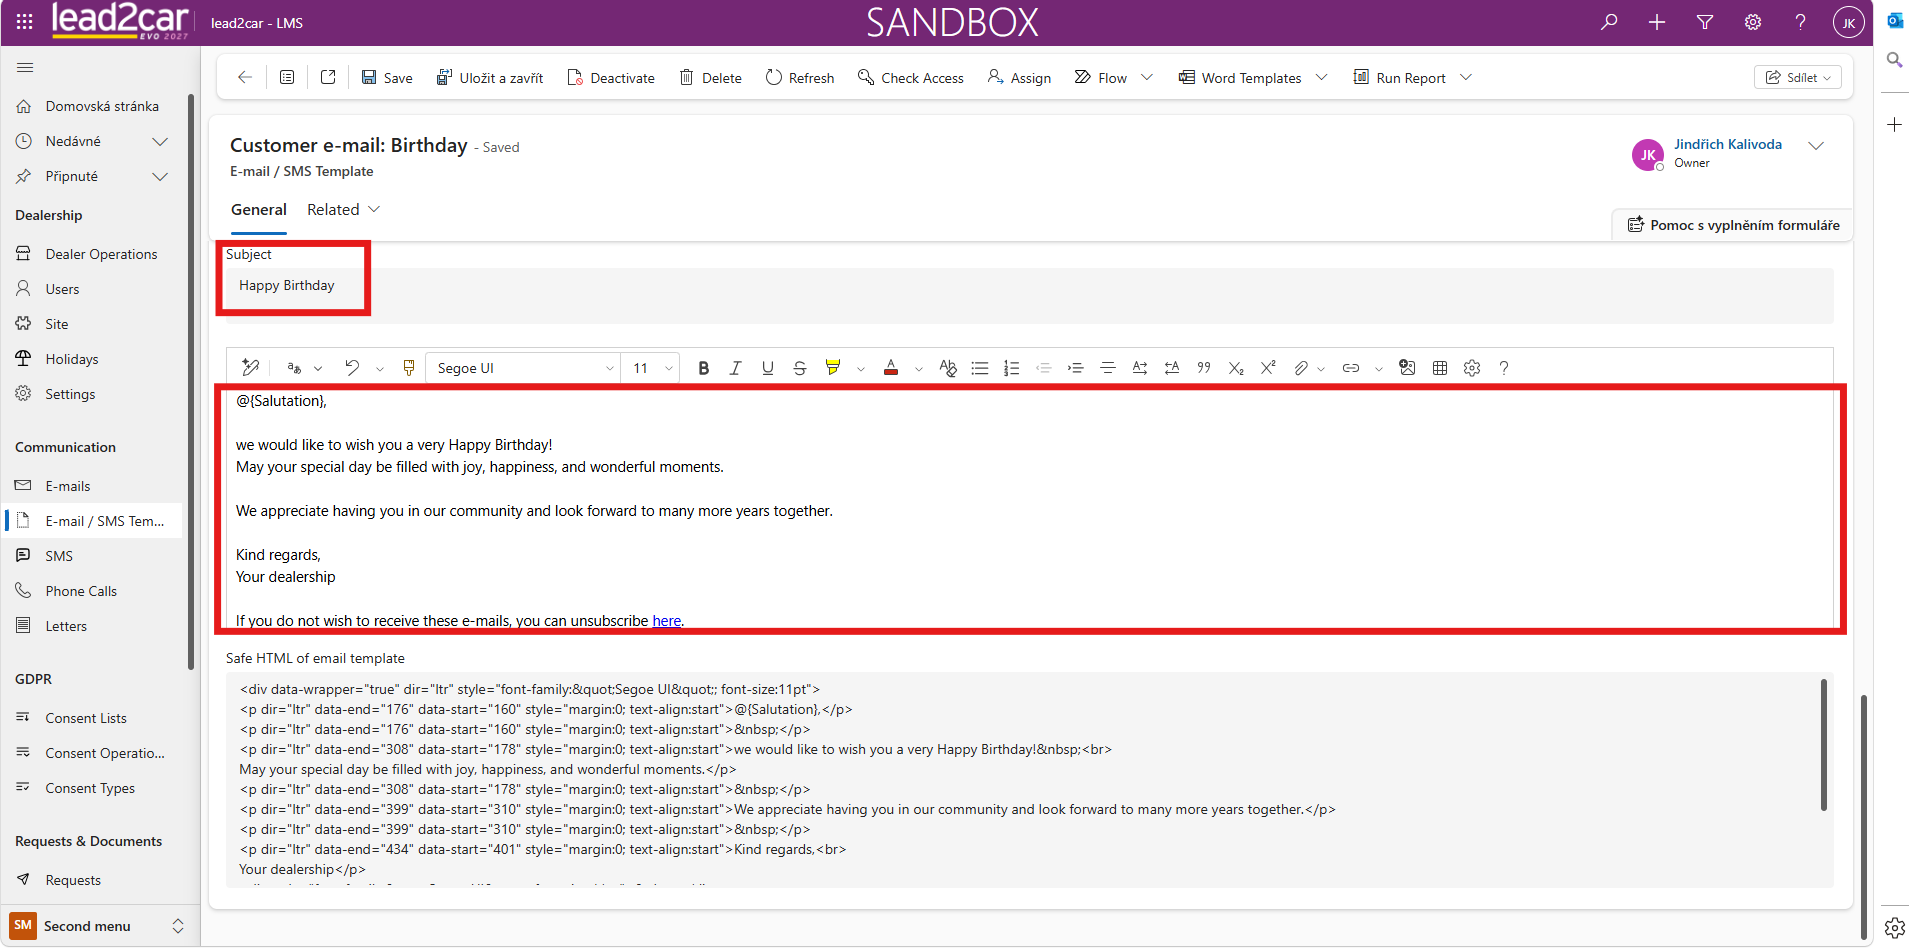This screenshot has height=949, width=1916.
Task: Insert a block quote
Action: [1204, 368]
